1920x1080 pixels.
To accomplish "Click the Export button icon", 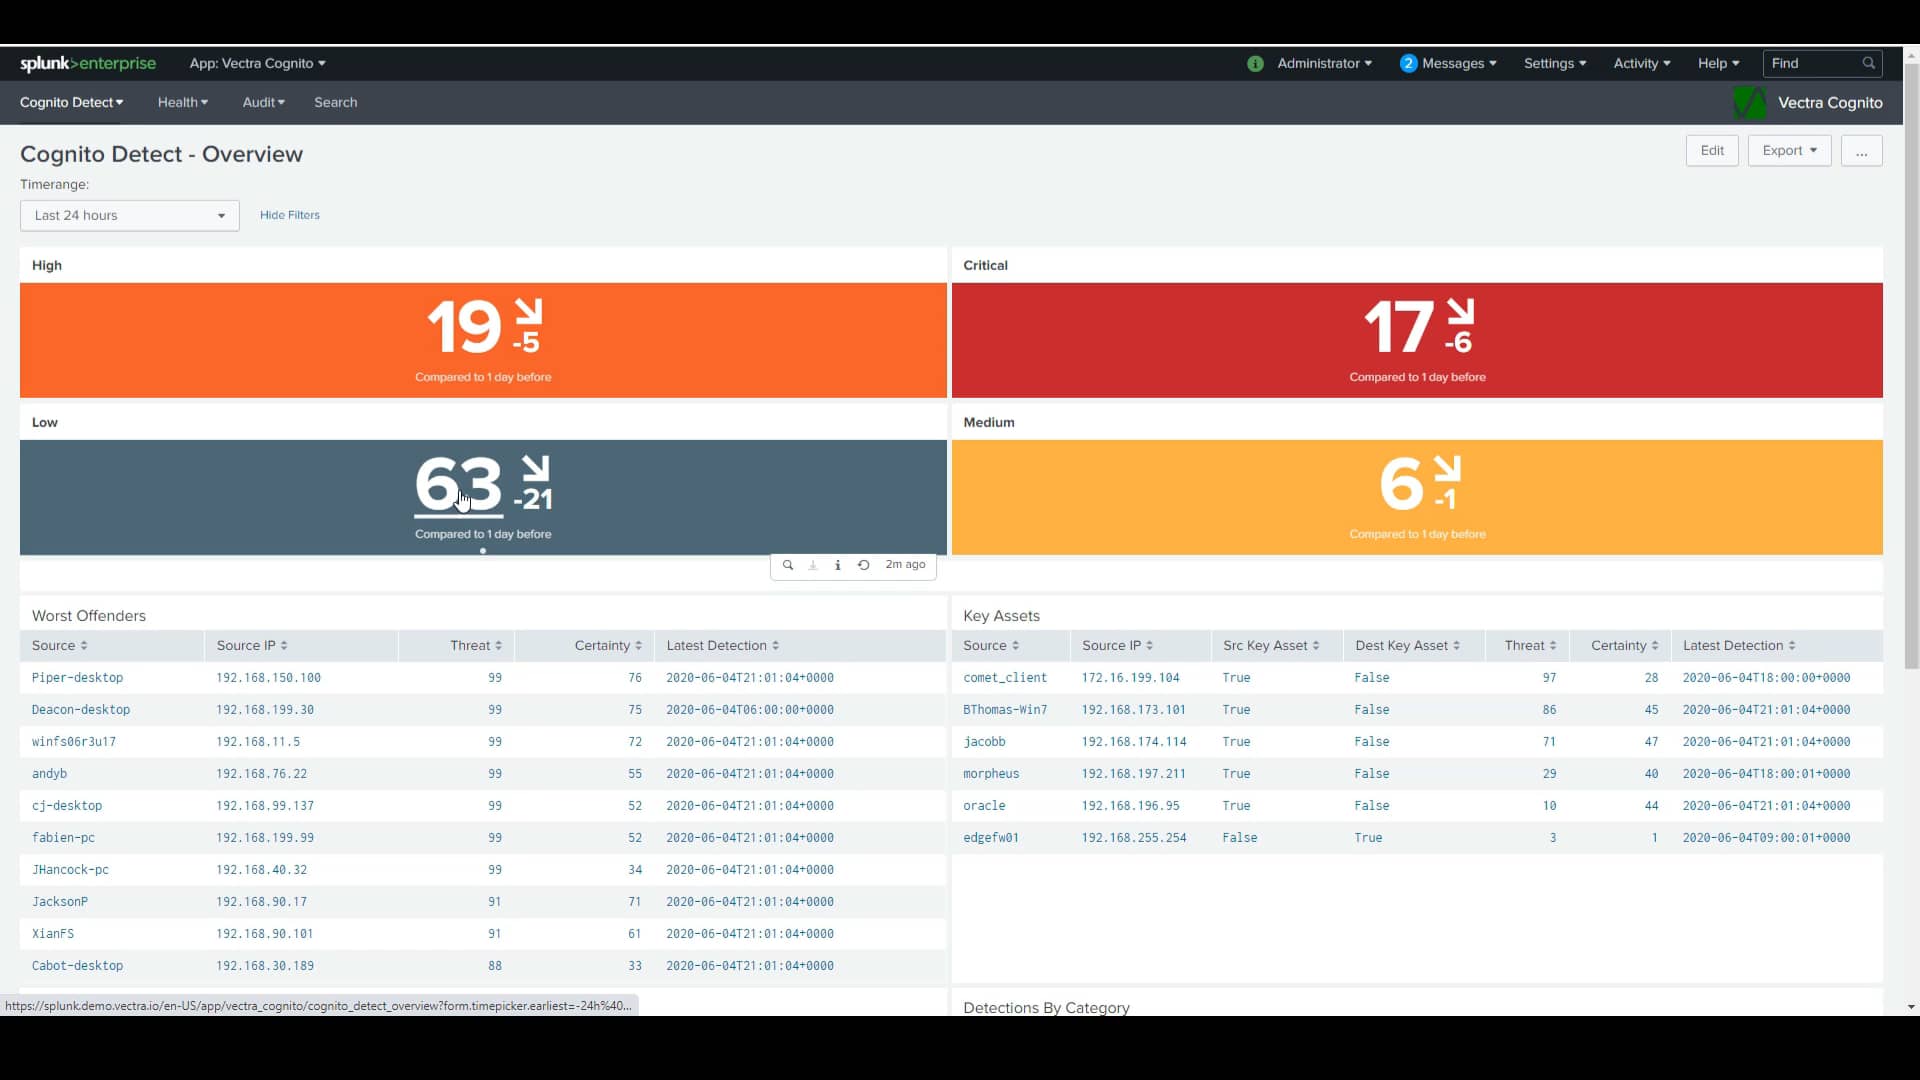I will point(1789,150).
